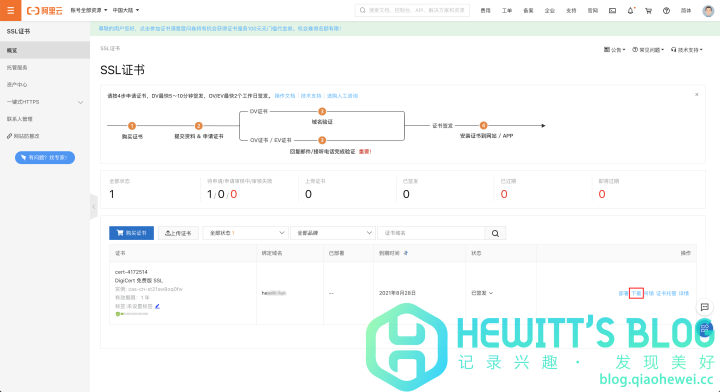
Task: Open the notification bell
Action: coord(630,11)
